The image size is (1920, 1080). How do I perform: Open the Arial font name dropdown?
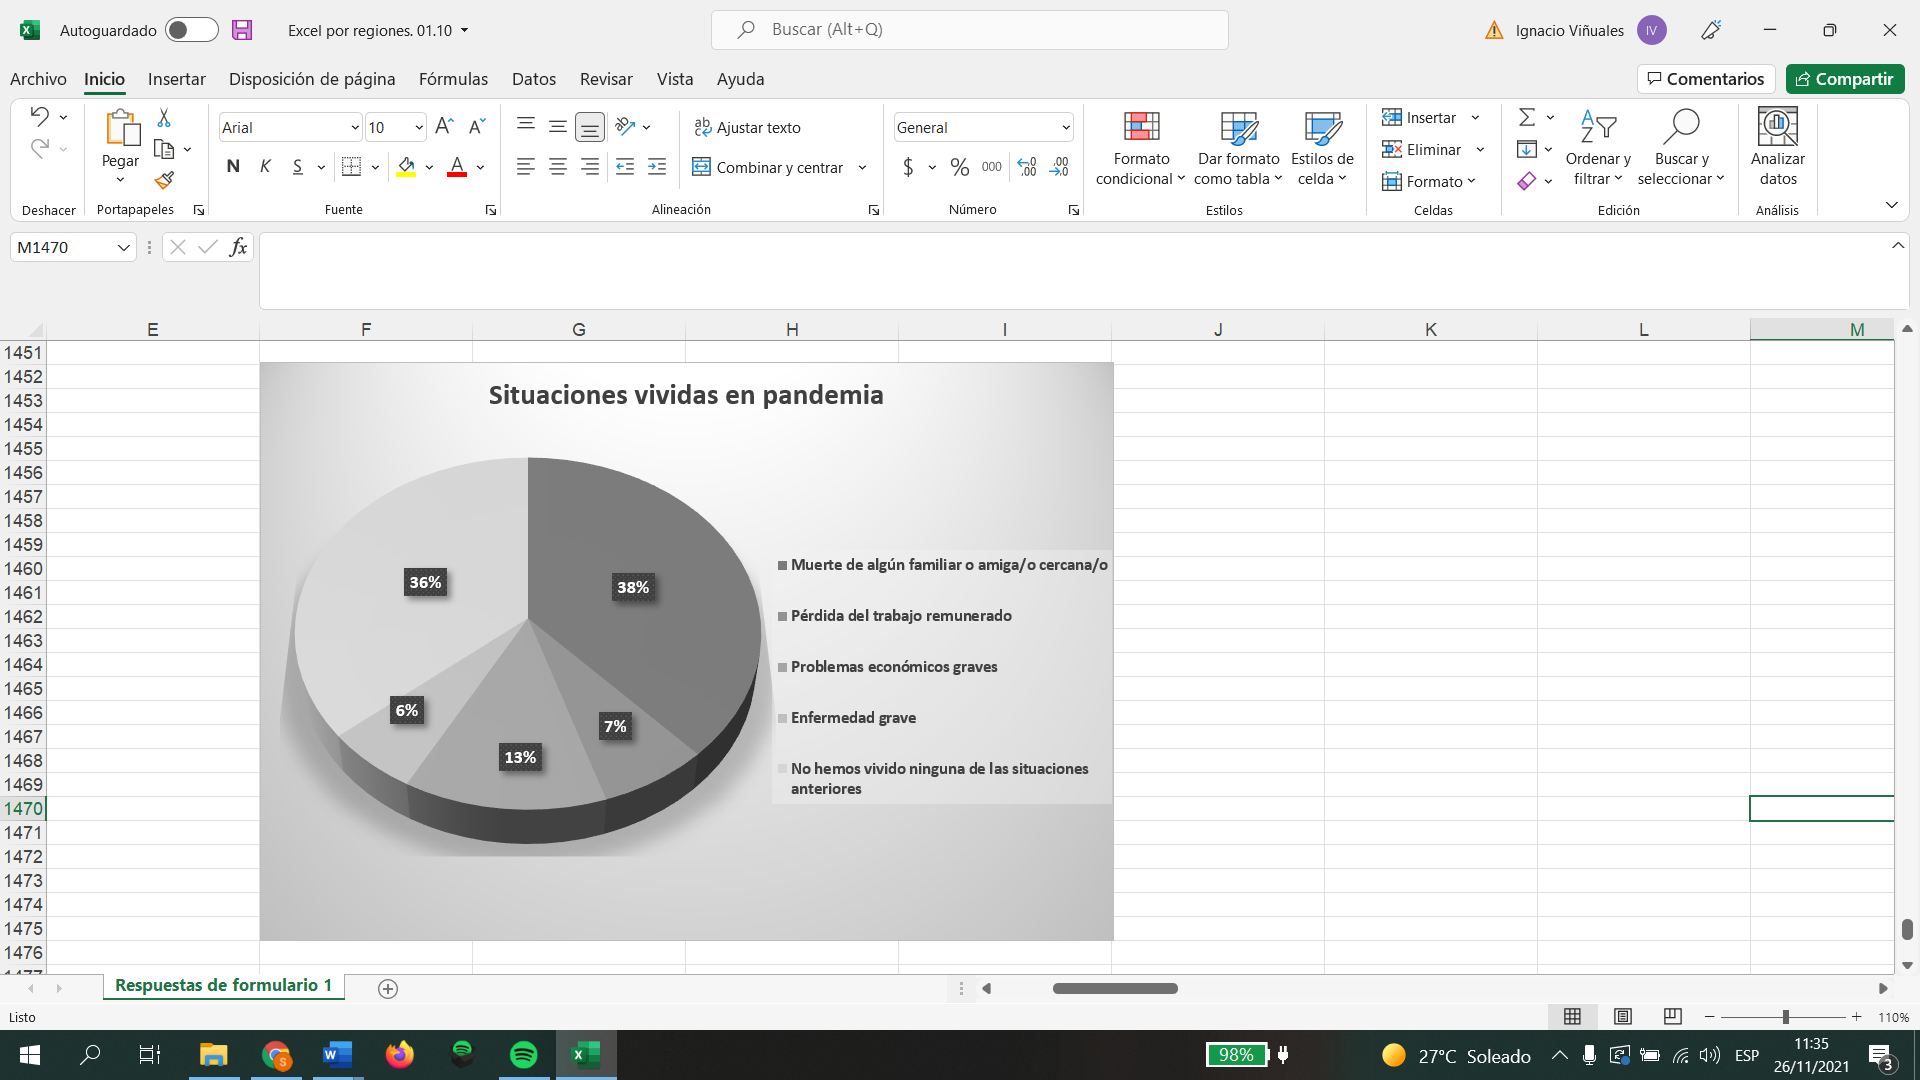[x=354, y=127]
